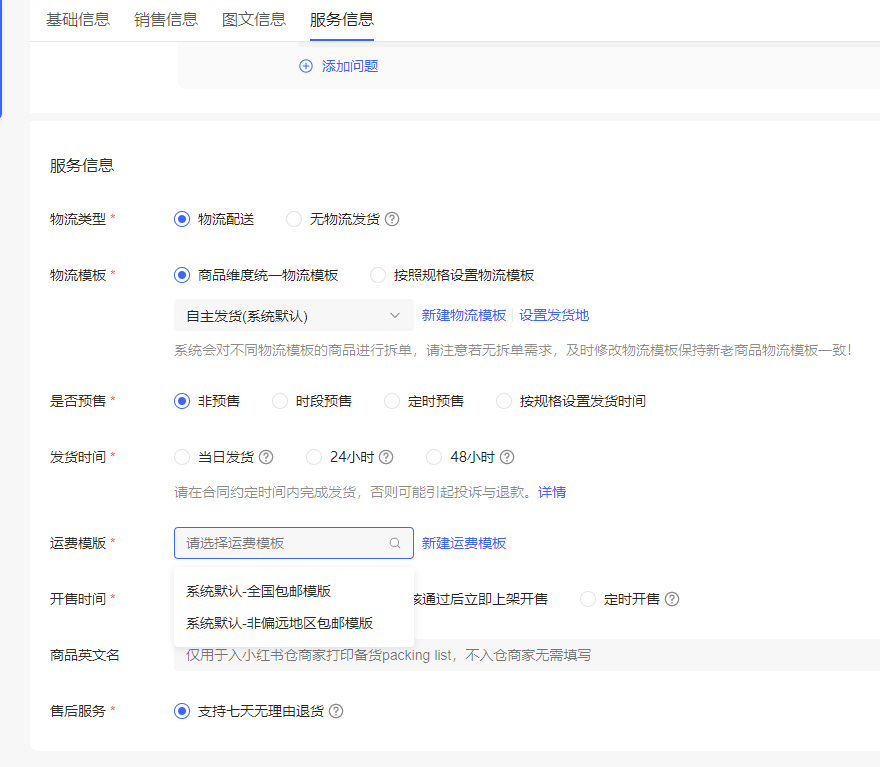Click the help icon beside 24小时
Screen dimensions: 880x767
[x=386, y=457]
